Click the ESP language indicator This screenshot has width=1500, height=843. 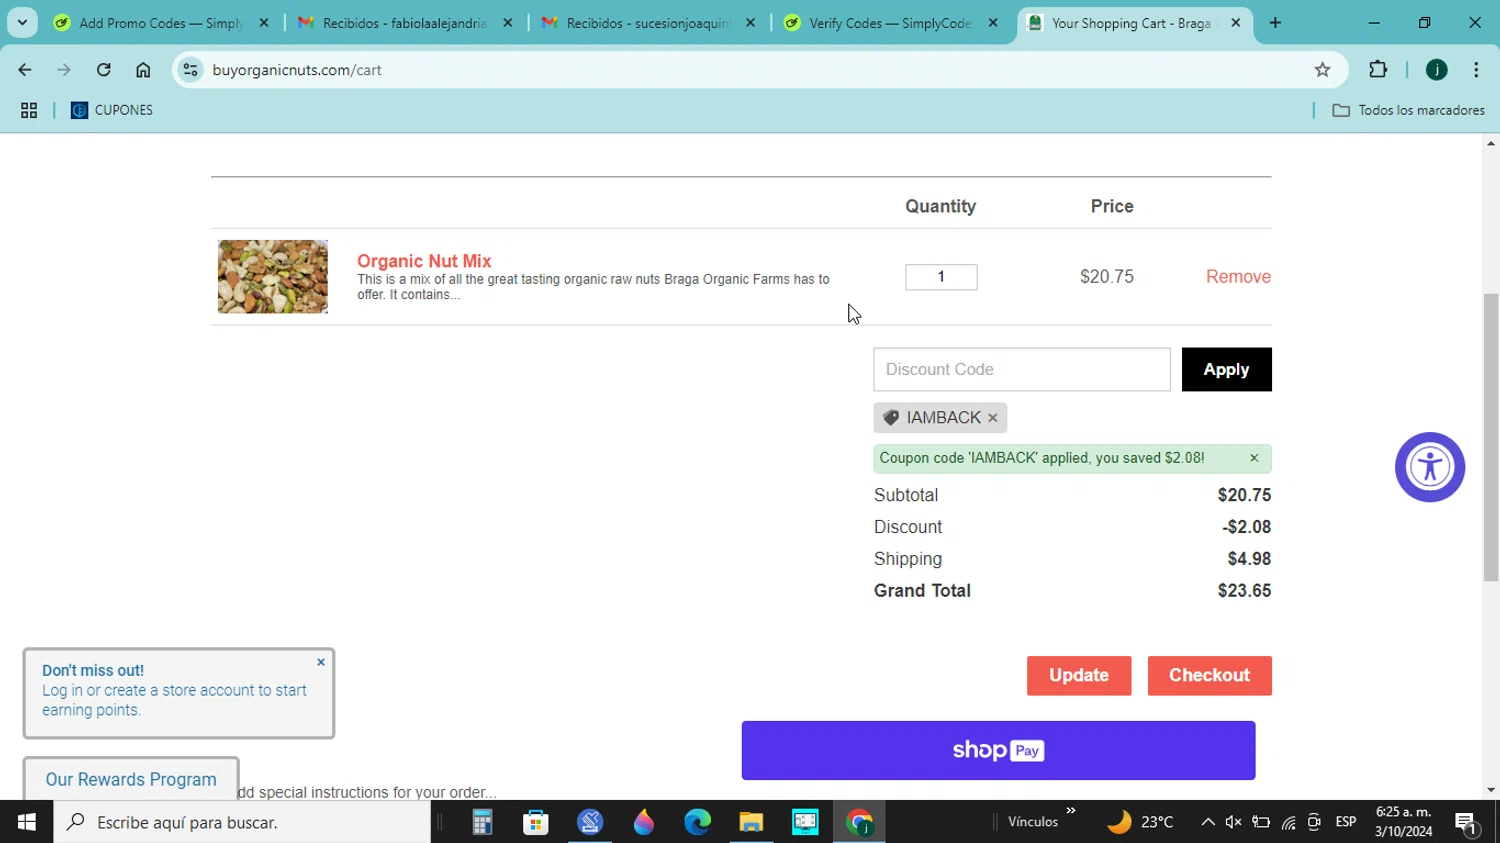coord(1346,822)
